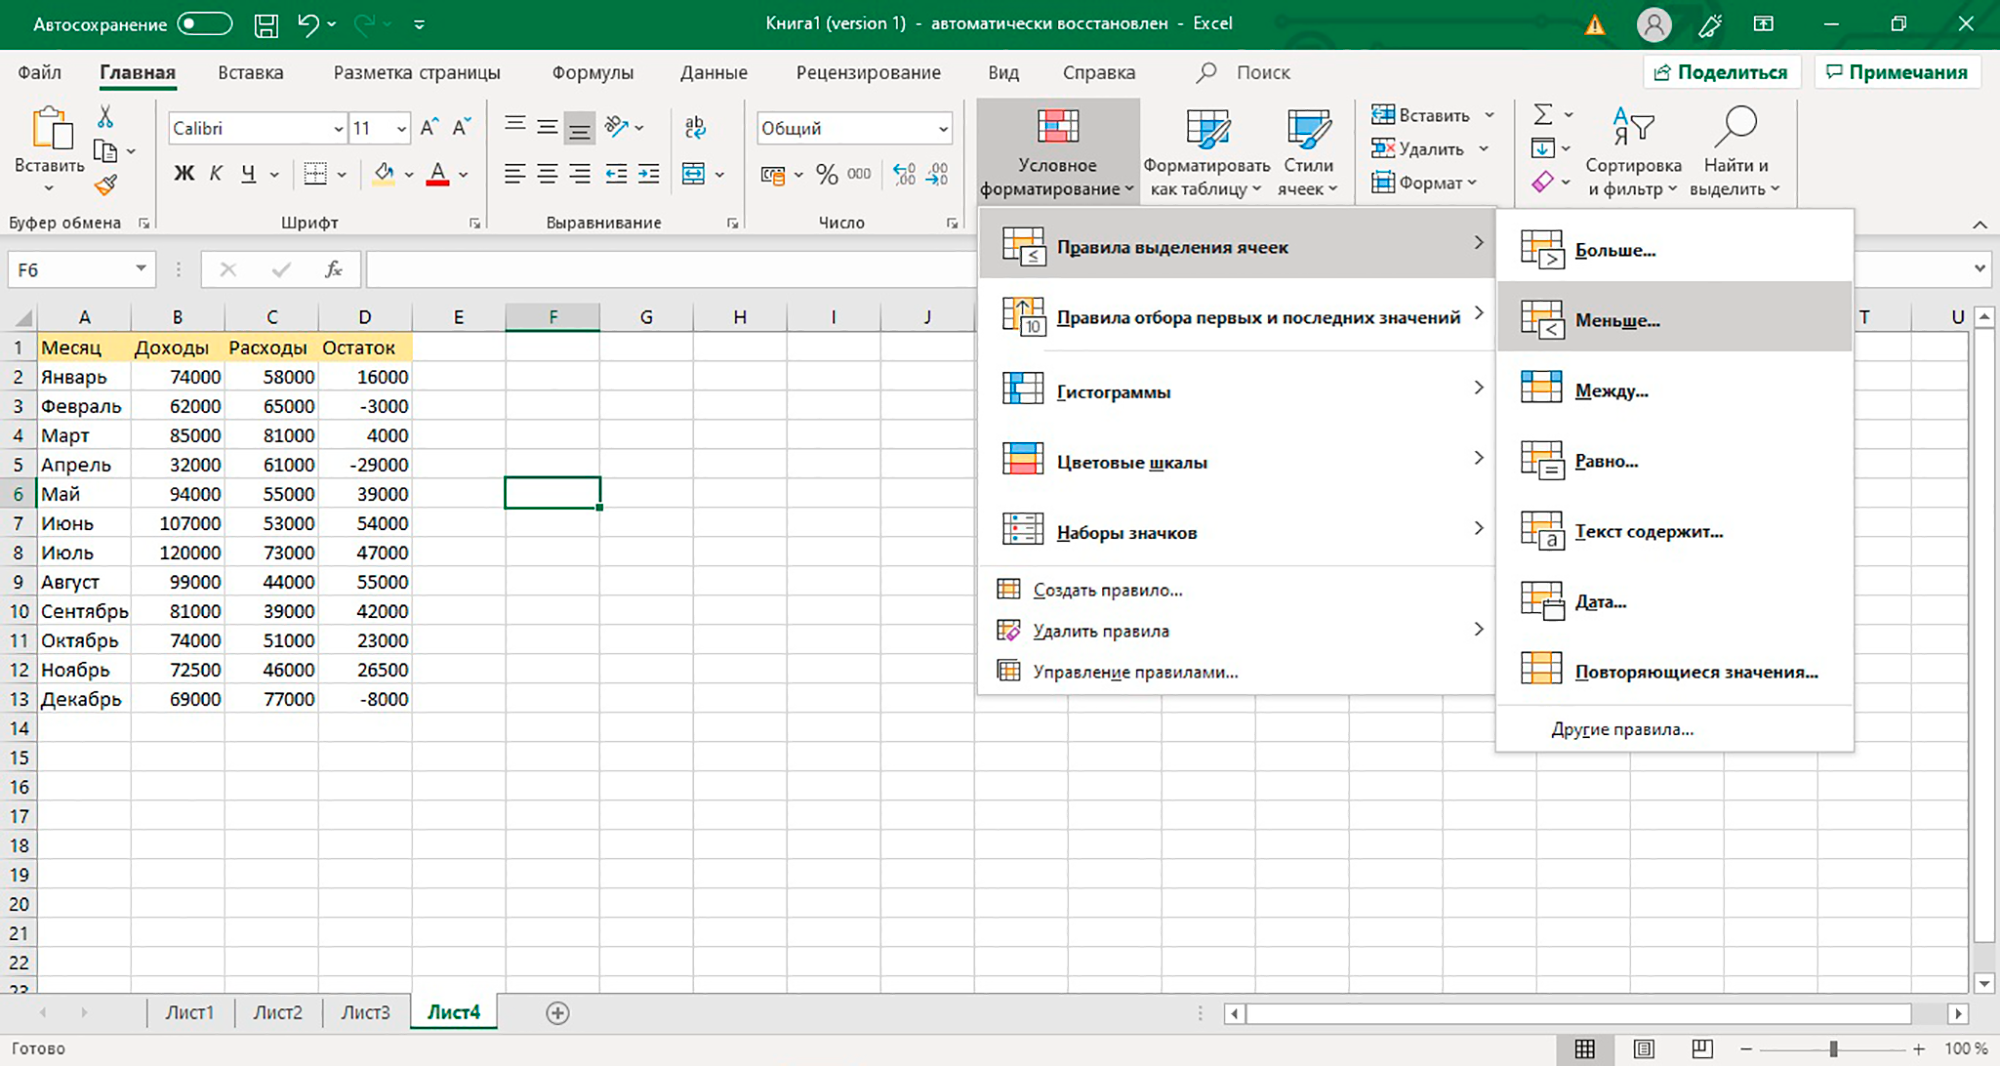Click the Поделиться button
Image resolution: width=2000 pixels, height=1066 pixels.
click(1721, 72)
